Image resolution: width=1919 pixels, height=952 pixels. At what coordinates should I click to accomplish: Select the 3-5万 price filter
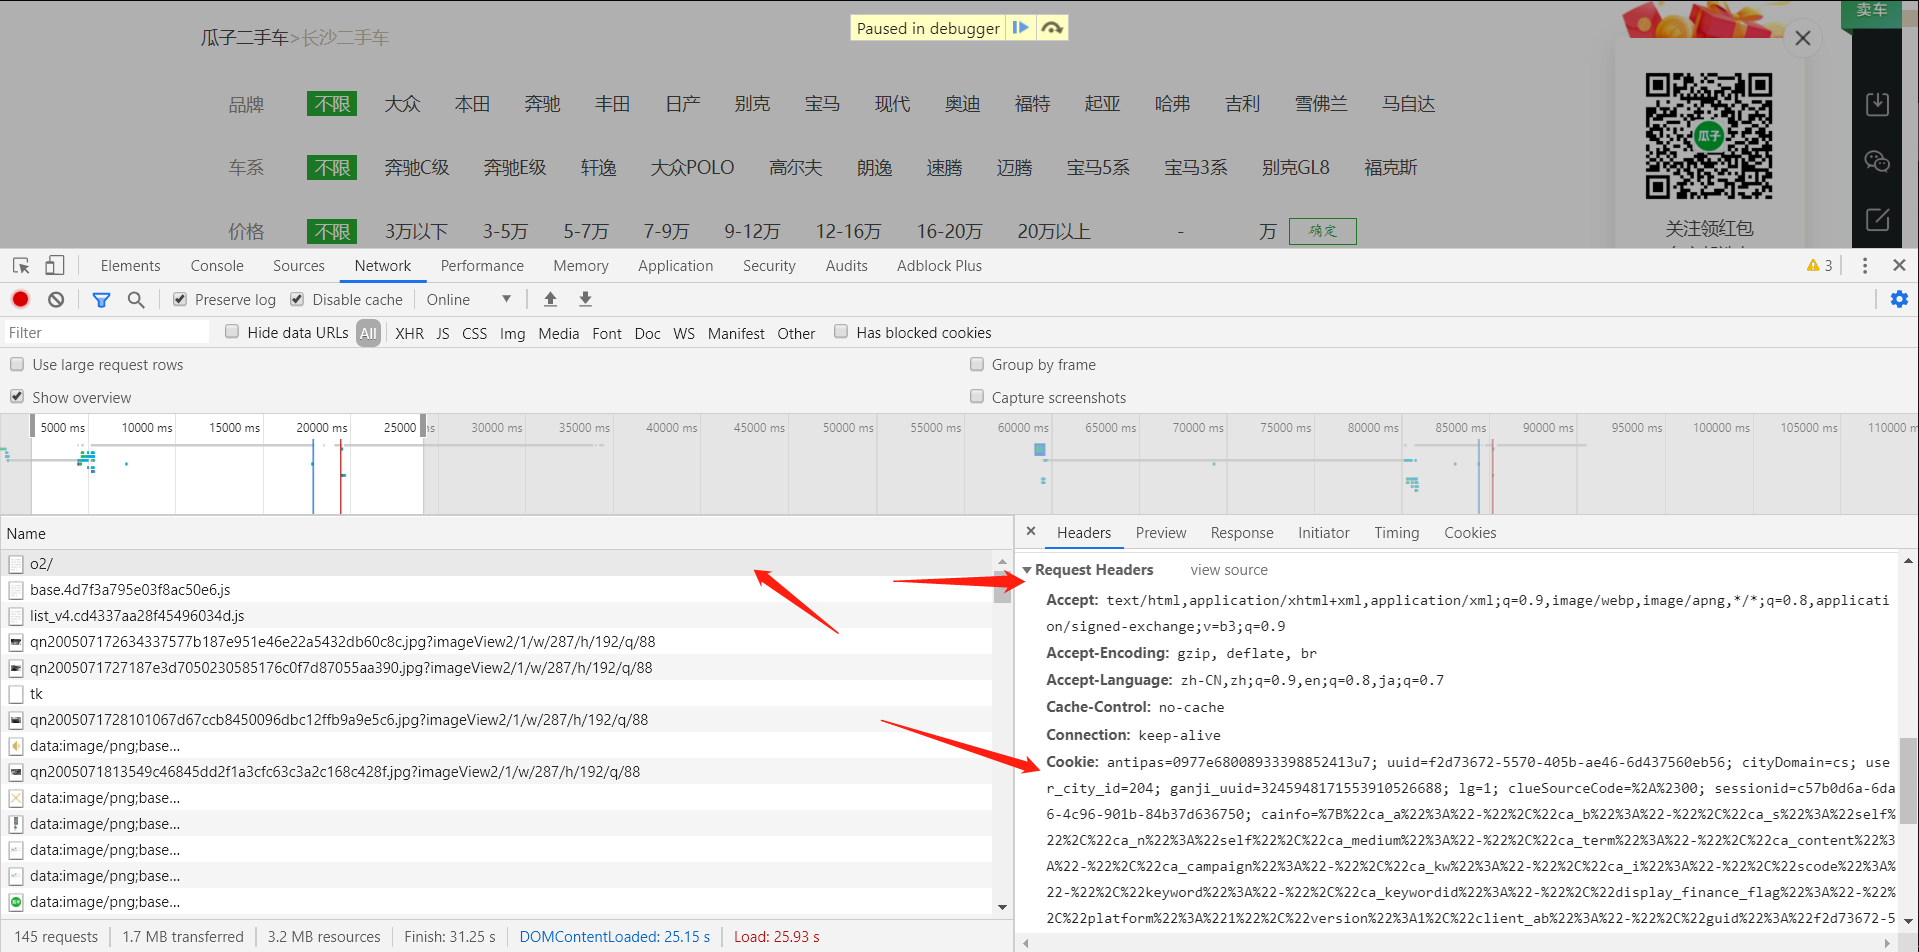pyautogui.click(x=505, y=231)
